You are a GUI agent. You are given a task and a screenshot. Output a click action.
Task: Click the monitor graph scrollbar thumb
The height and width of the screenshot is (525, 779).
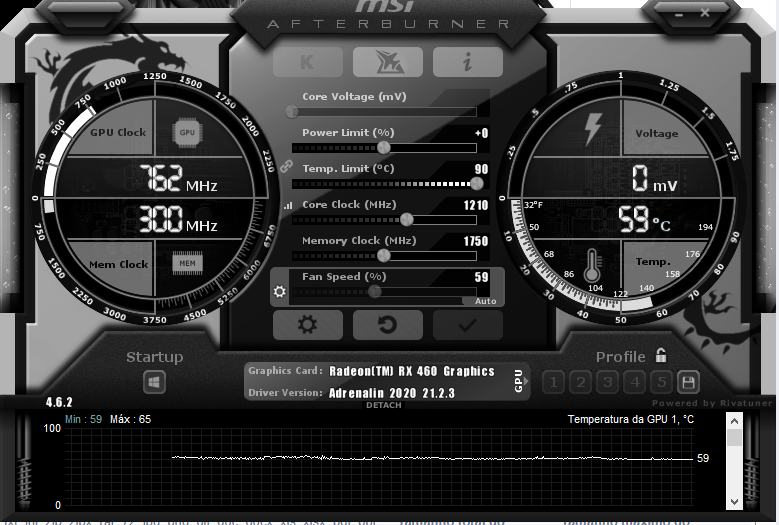(734, 438)
